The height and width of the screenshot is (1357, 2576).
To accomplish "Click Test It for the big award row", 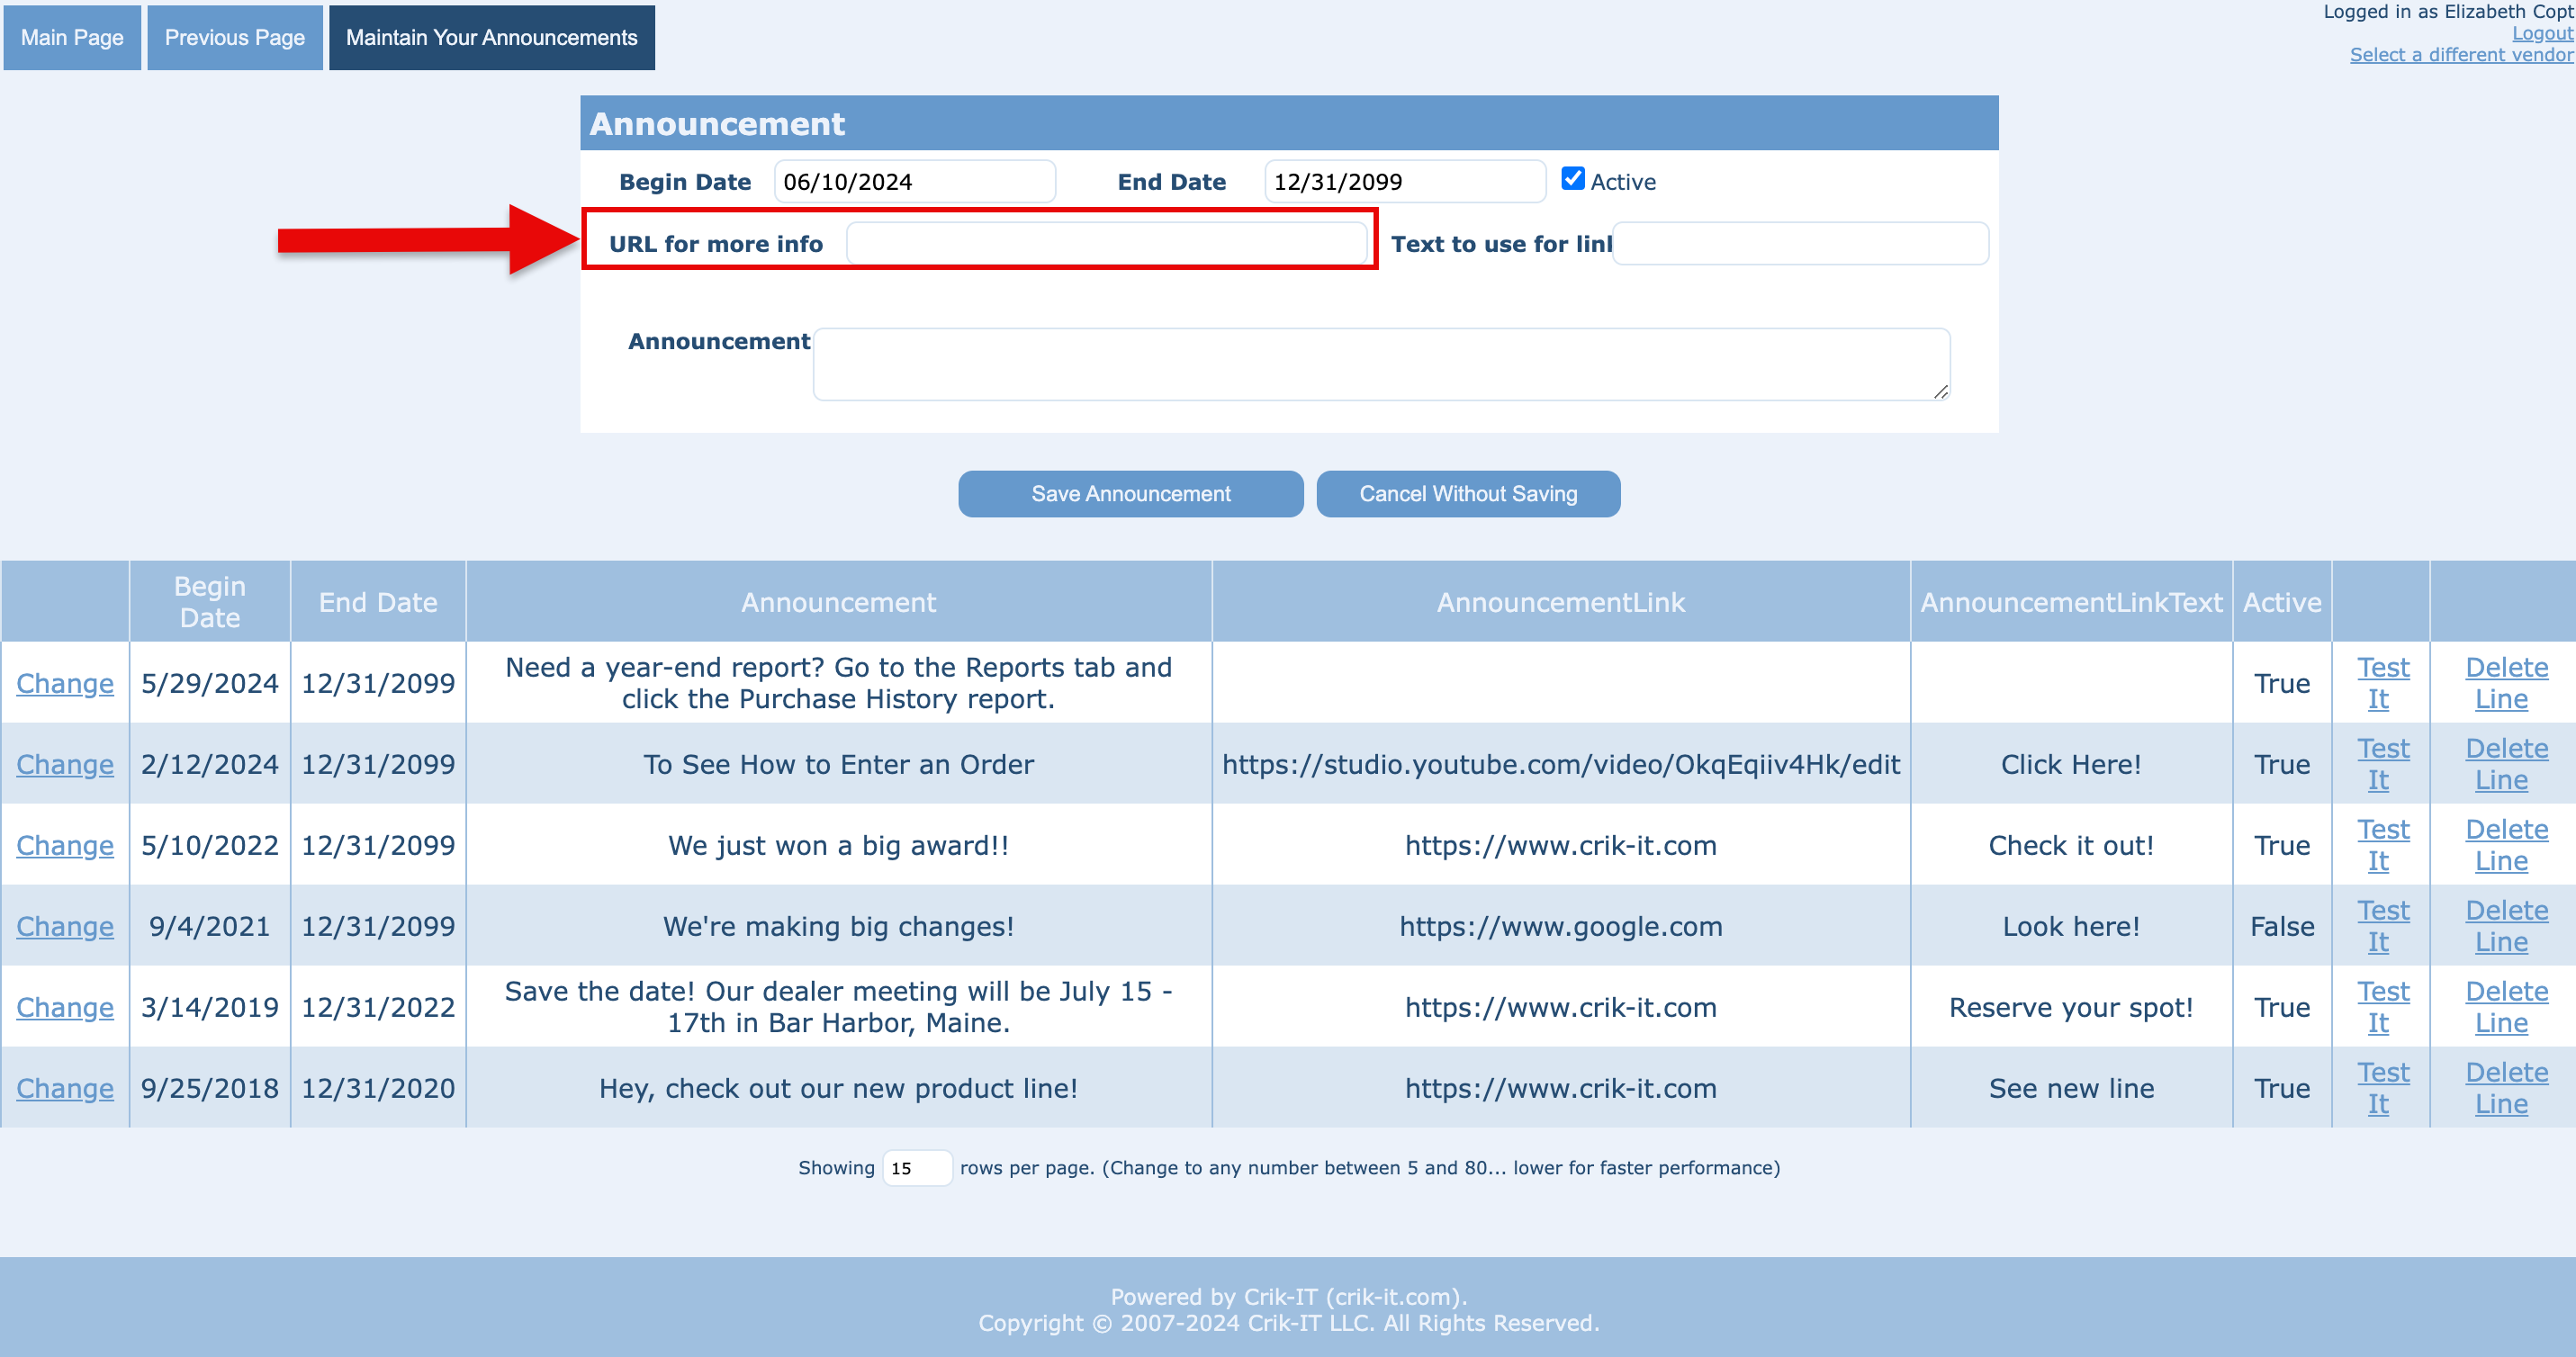I will tap(2382, 845).
